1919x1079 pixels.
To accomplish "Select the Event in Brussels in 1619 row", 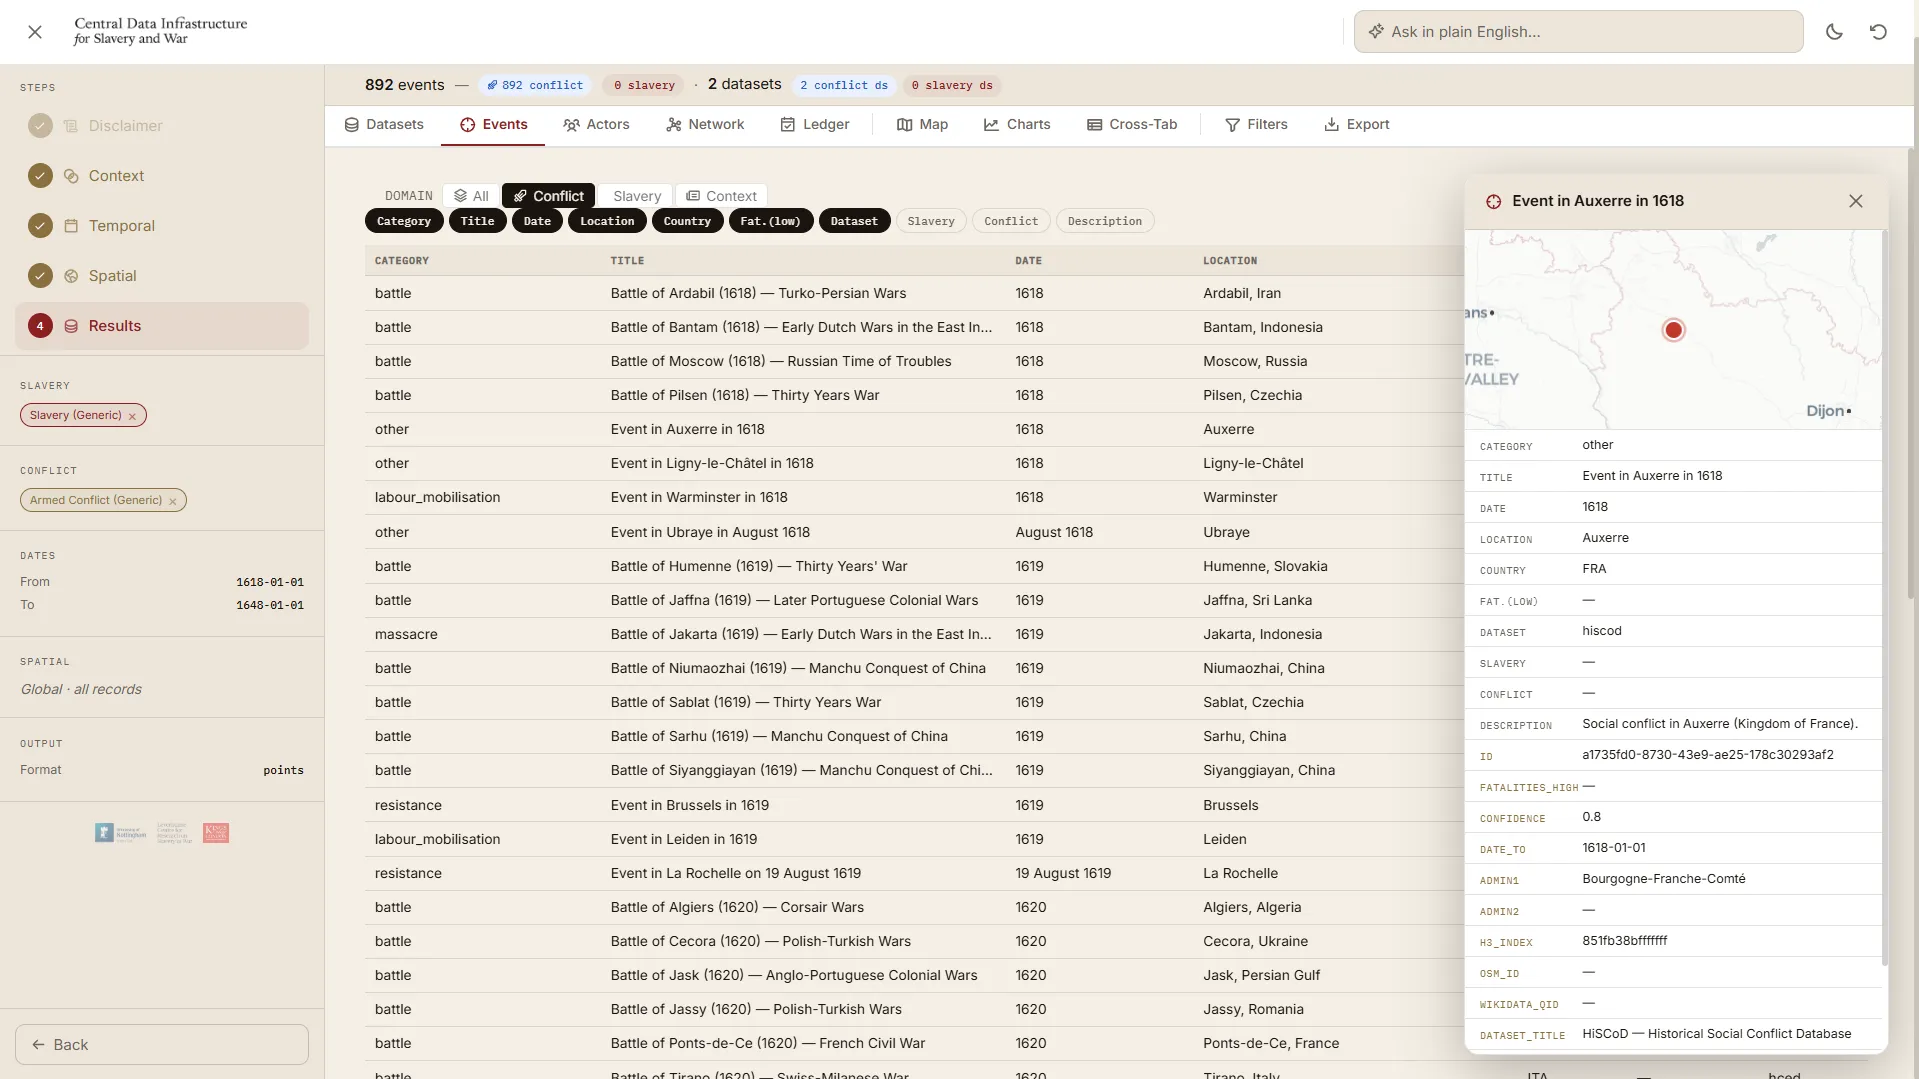I will [914, 805].
